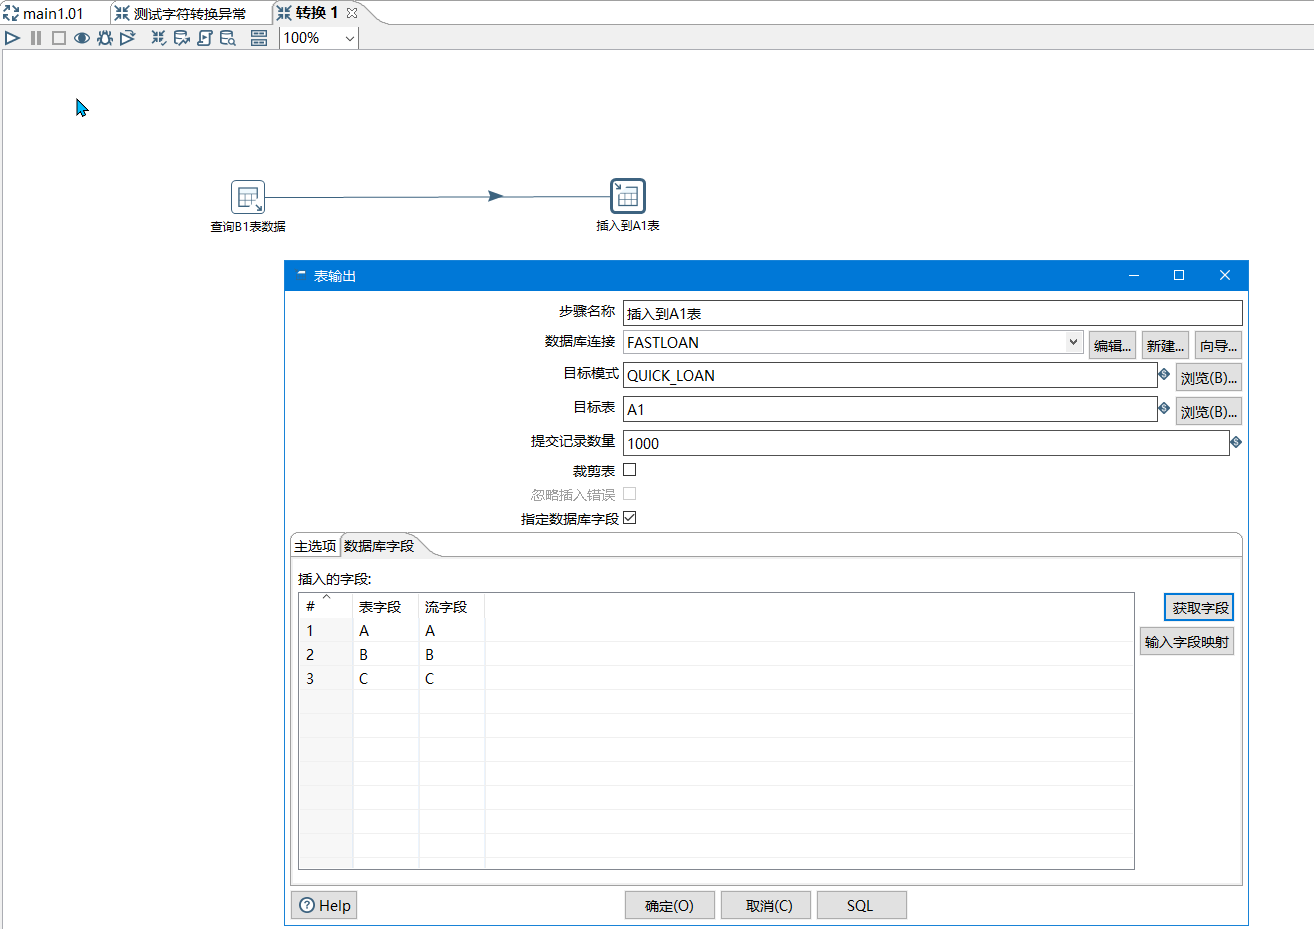The width and height of the screenshot is (1314, 929).
Task: Open Help for the table output step
Action: tap(325, 905)
